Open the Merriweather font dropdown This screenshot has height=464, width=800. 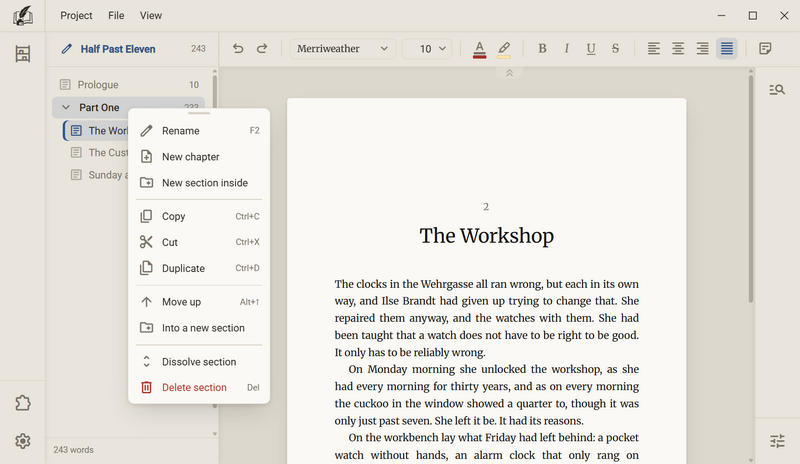pyautogui.click(x=342, y=48)
